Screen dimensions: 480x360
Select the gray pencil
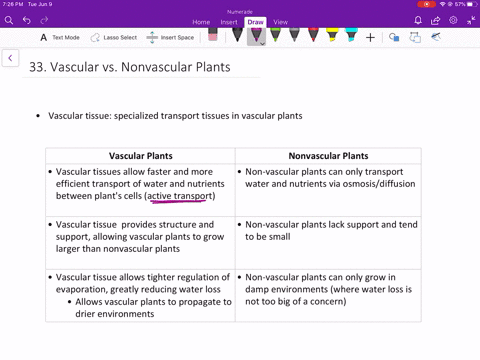(294, 35)
